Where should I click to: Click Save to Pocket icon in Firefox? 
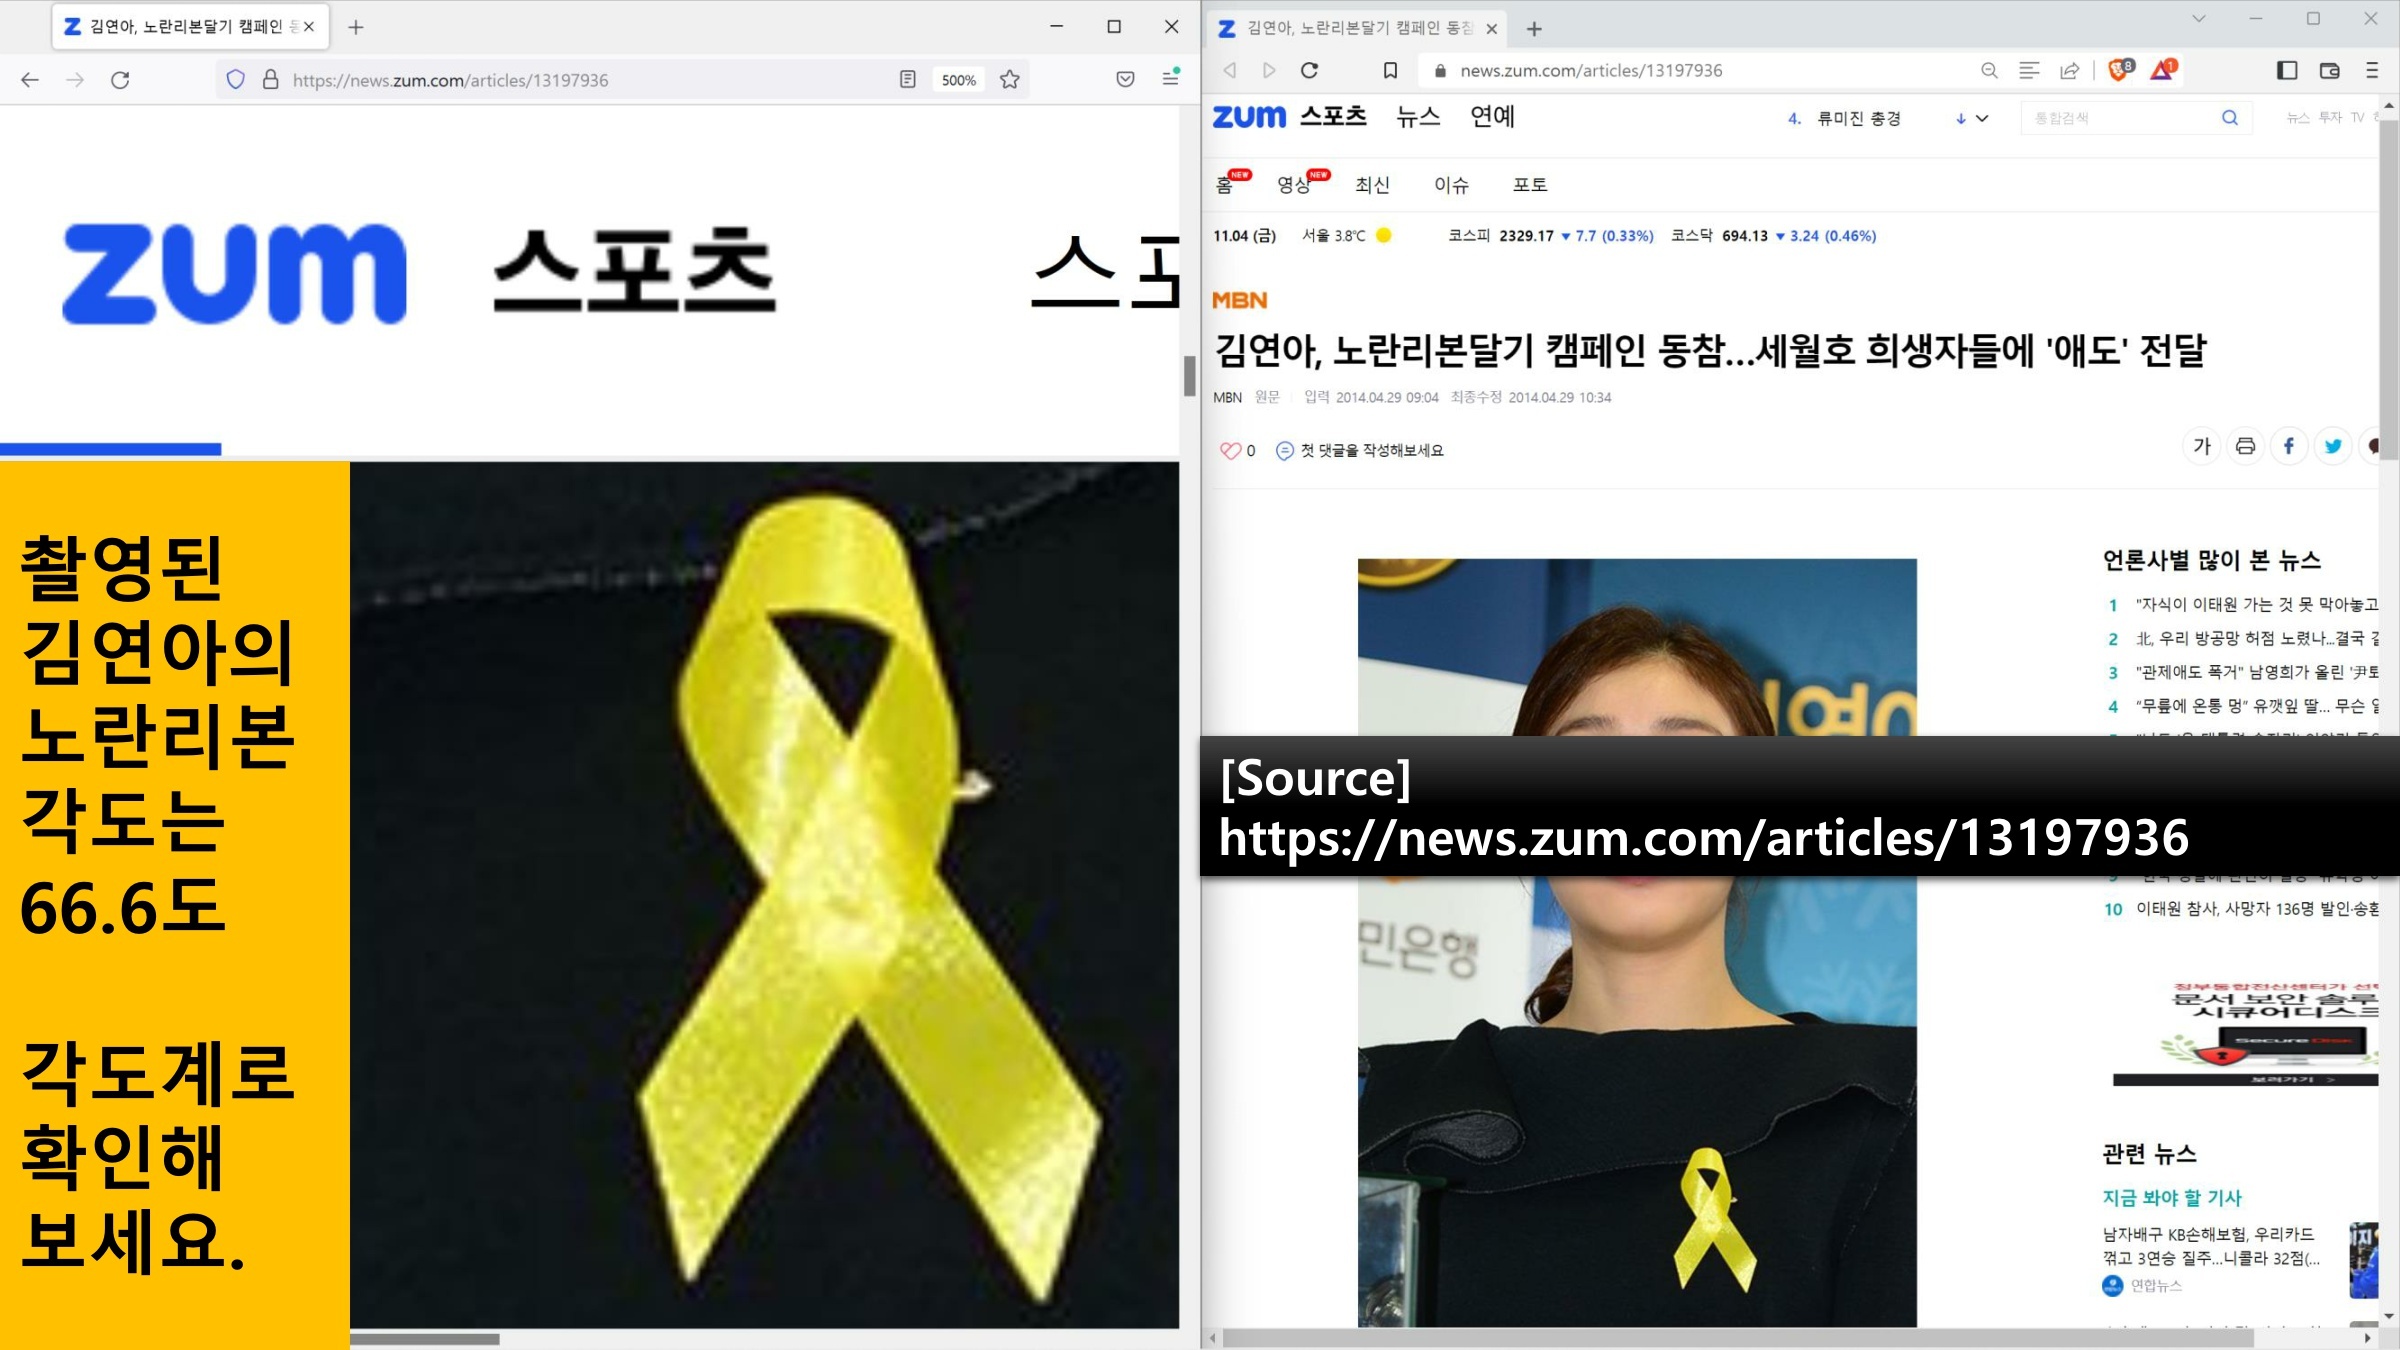pos(1125,80)
